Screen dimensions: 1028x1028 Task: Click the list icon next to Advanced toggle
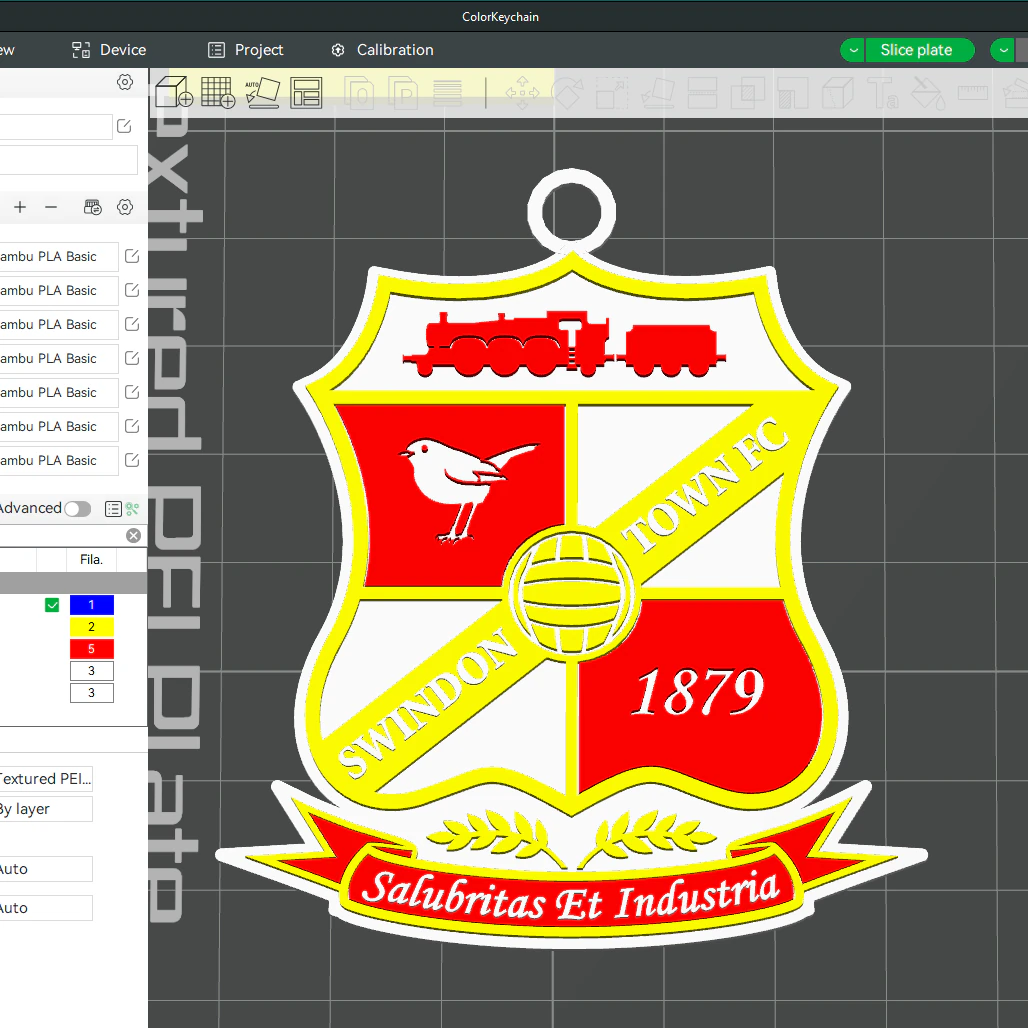(113, 509)
